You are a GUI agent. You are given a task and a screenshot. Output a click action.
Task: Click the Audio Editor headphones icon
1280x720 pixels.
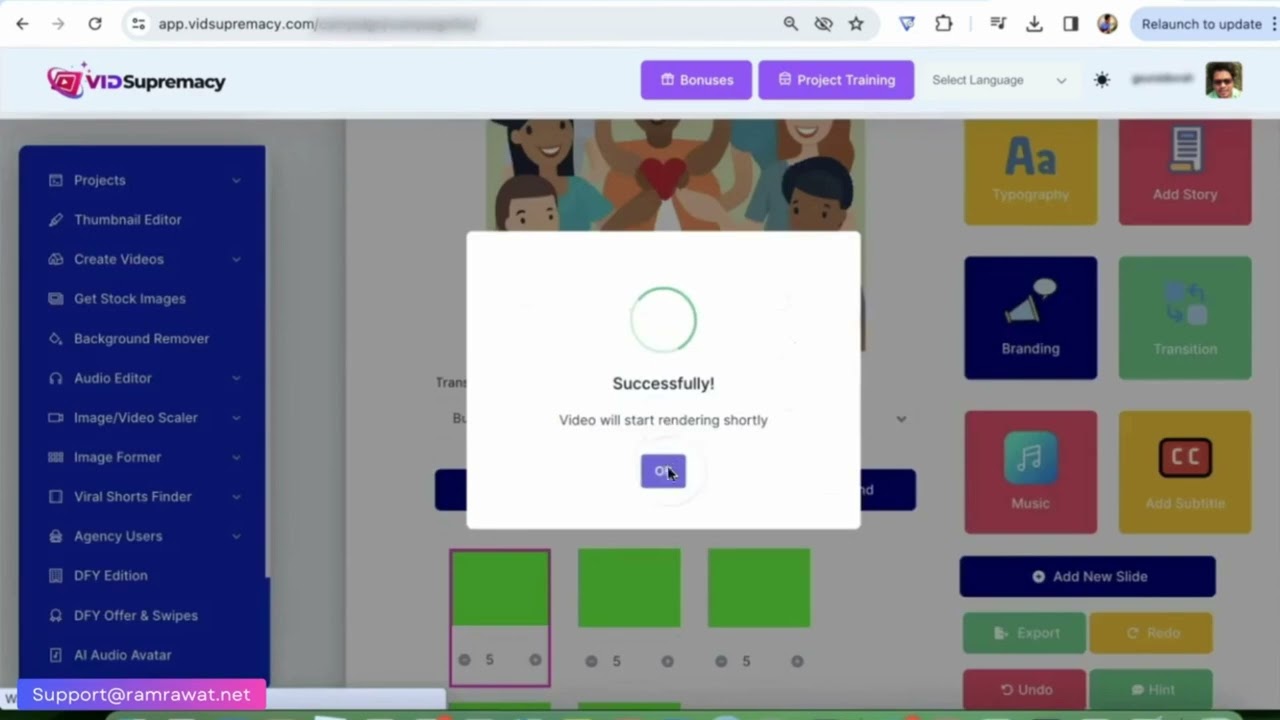pyautogui.click(x=55, y=378)
